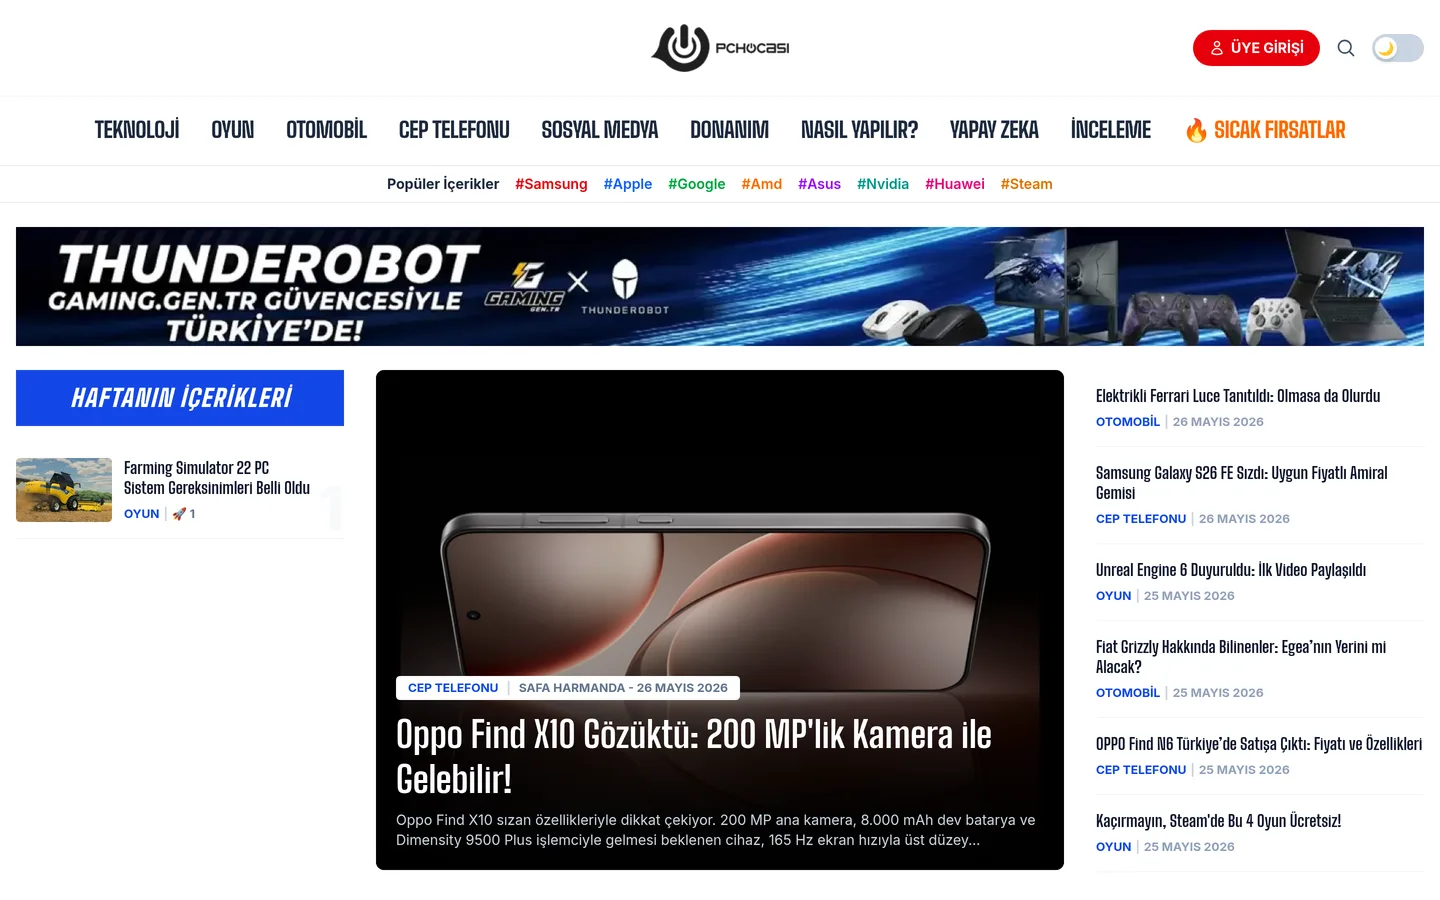Open Fiat Grizzly Hakkında Bilinenler article
Viewport: 1440px width, 900px height.
pos(1241,657)
